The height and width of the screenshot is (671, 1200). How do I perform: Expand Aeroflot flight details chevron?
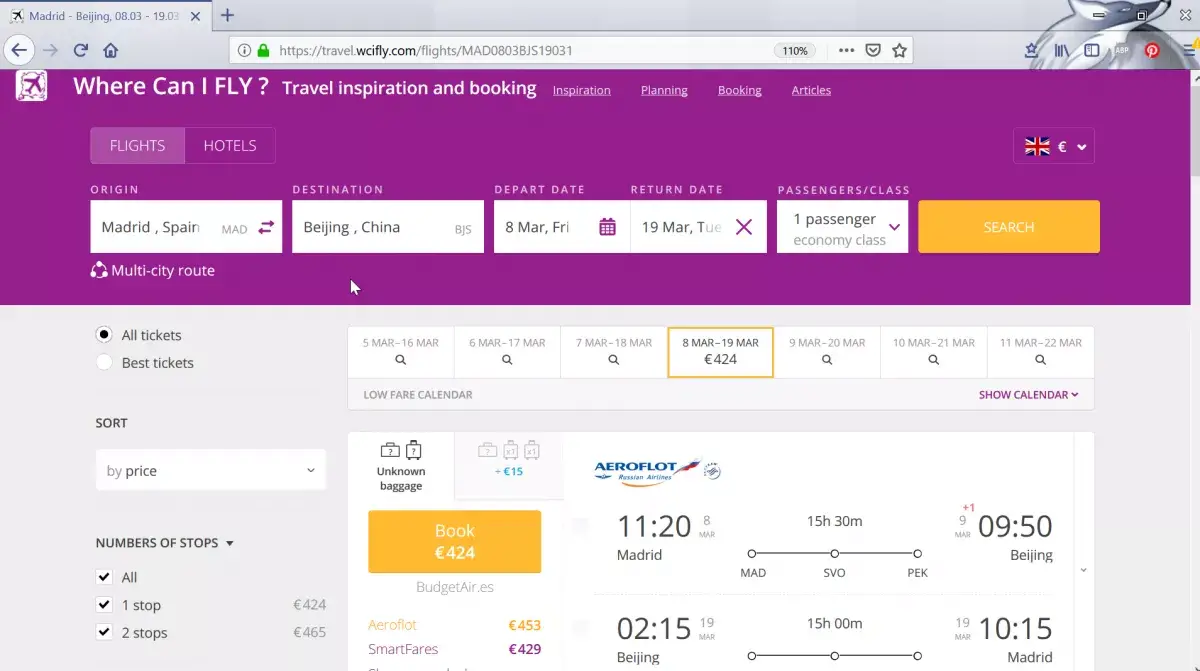click(1083, 571)
